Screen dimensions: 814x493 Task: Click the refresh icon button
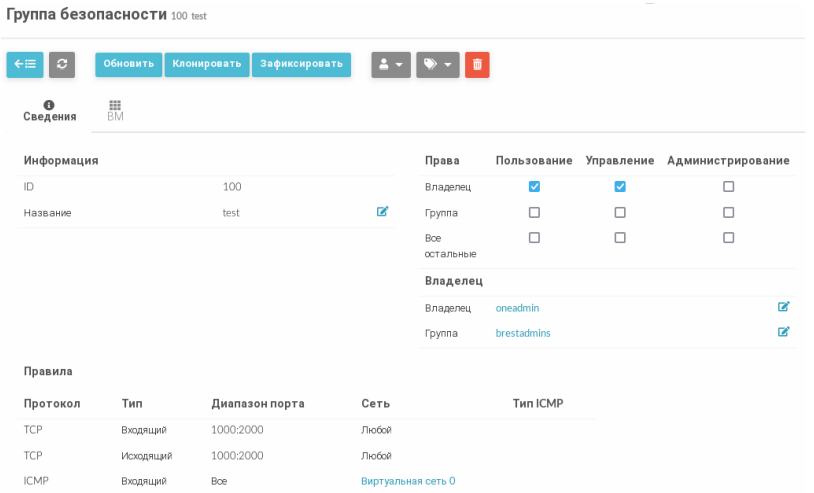tap(62, 64)
